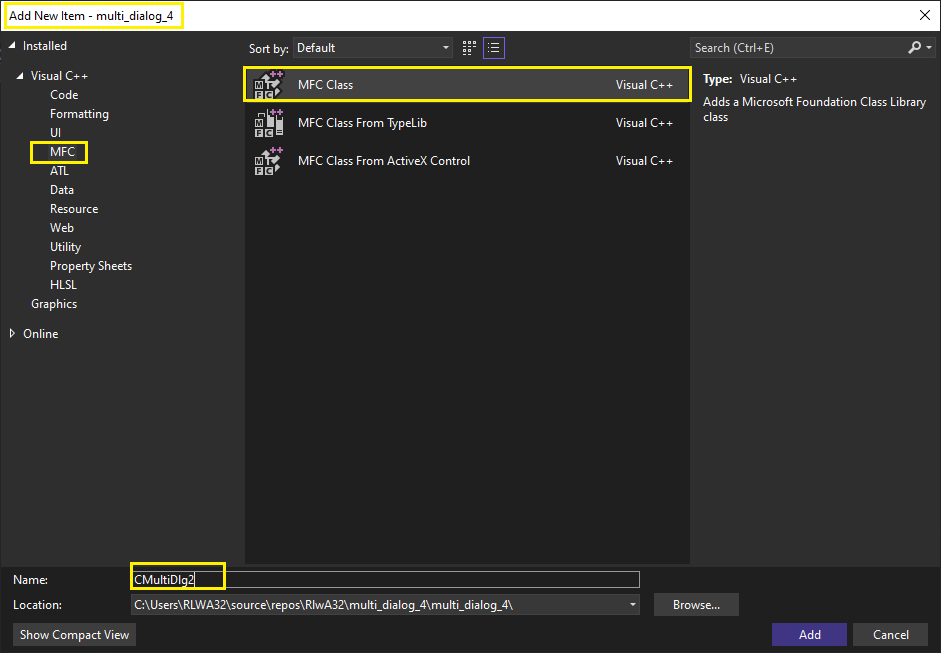Click the Add button

tap(809, 634)
